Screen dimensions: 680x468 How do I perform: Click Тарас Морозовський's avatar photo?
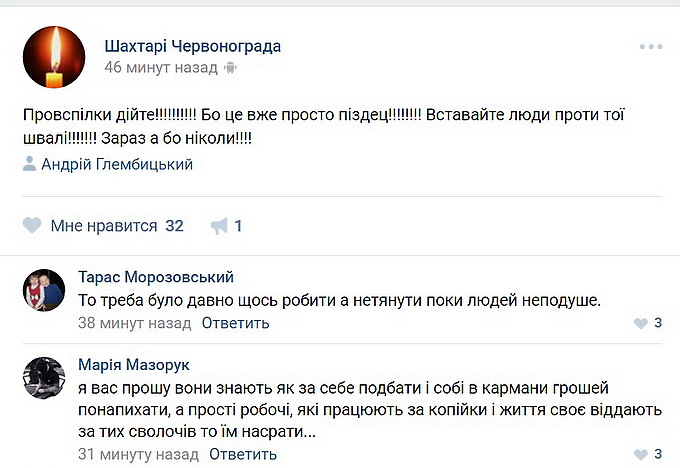tap(44, 291)
